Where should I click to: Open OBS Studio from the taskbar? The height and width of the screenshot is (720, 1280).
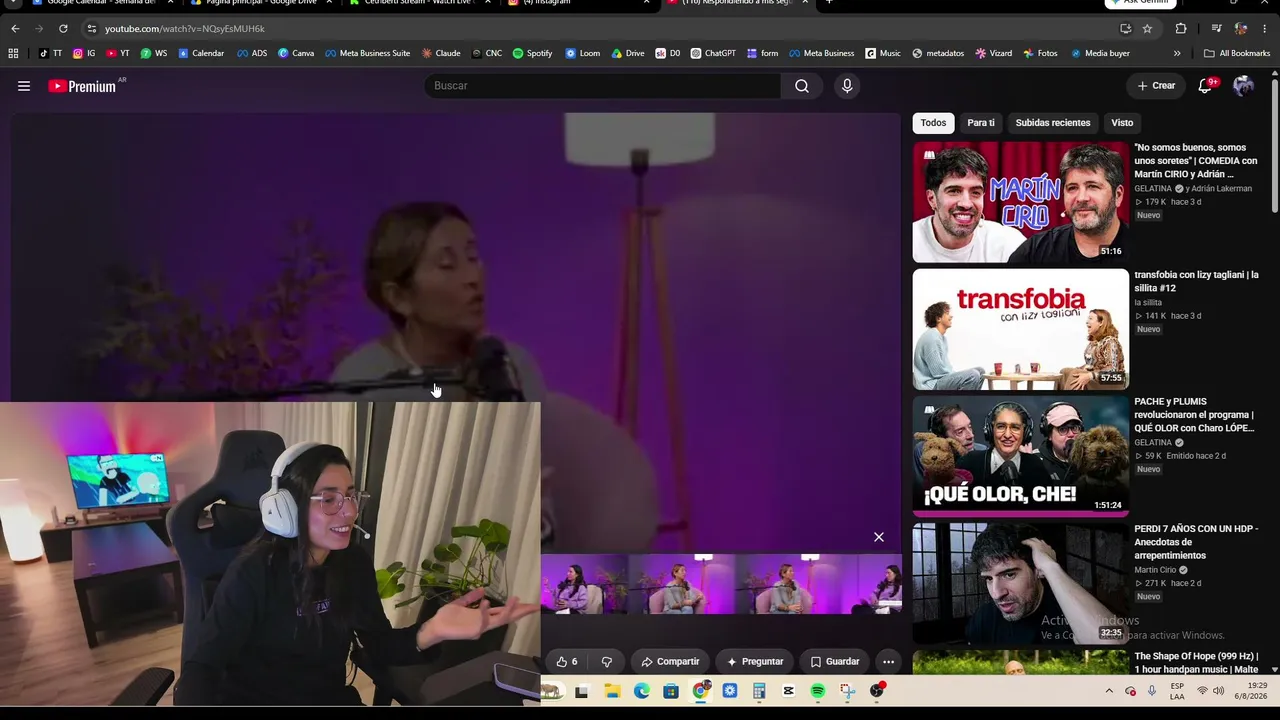pos(877,691)
